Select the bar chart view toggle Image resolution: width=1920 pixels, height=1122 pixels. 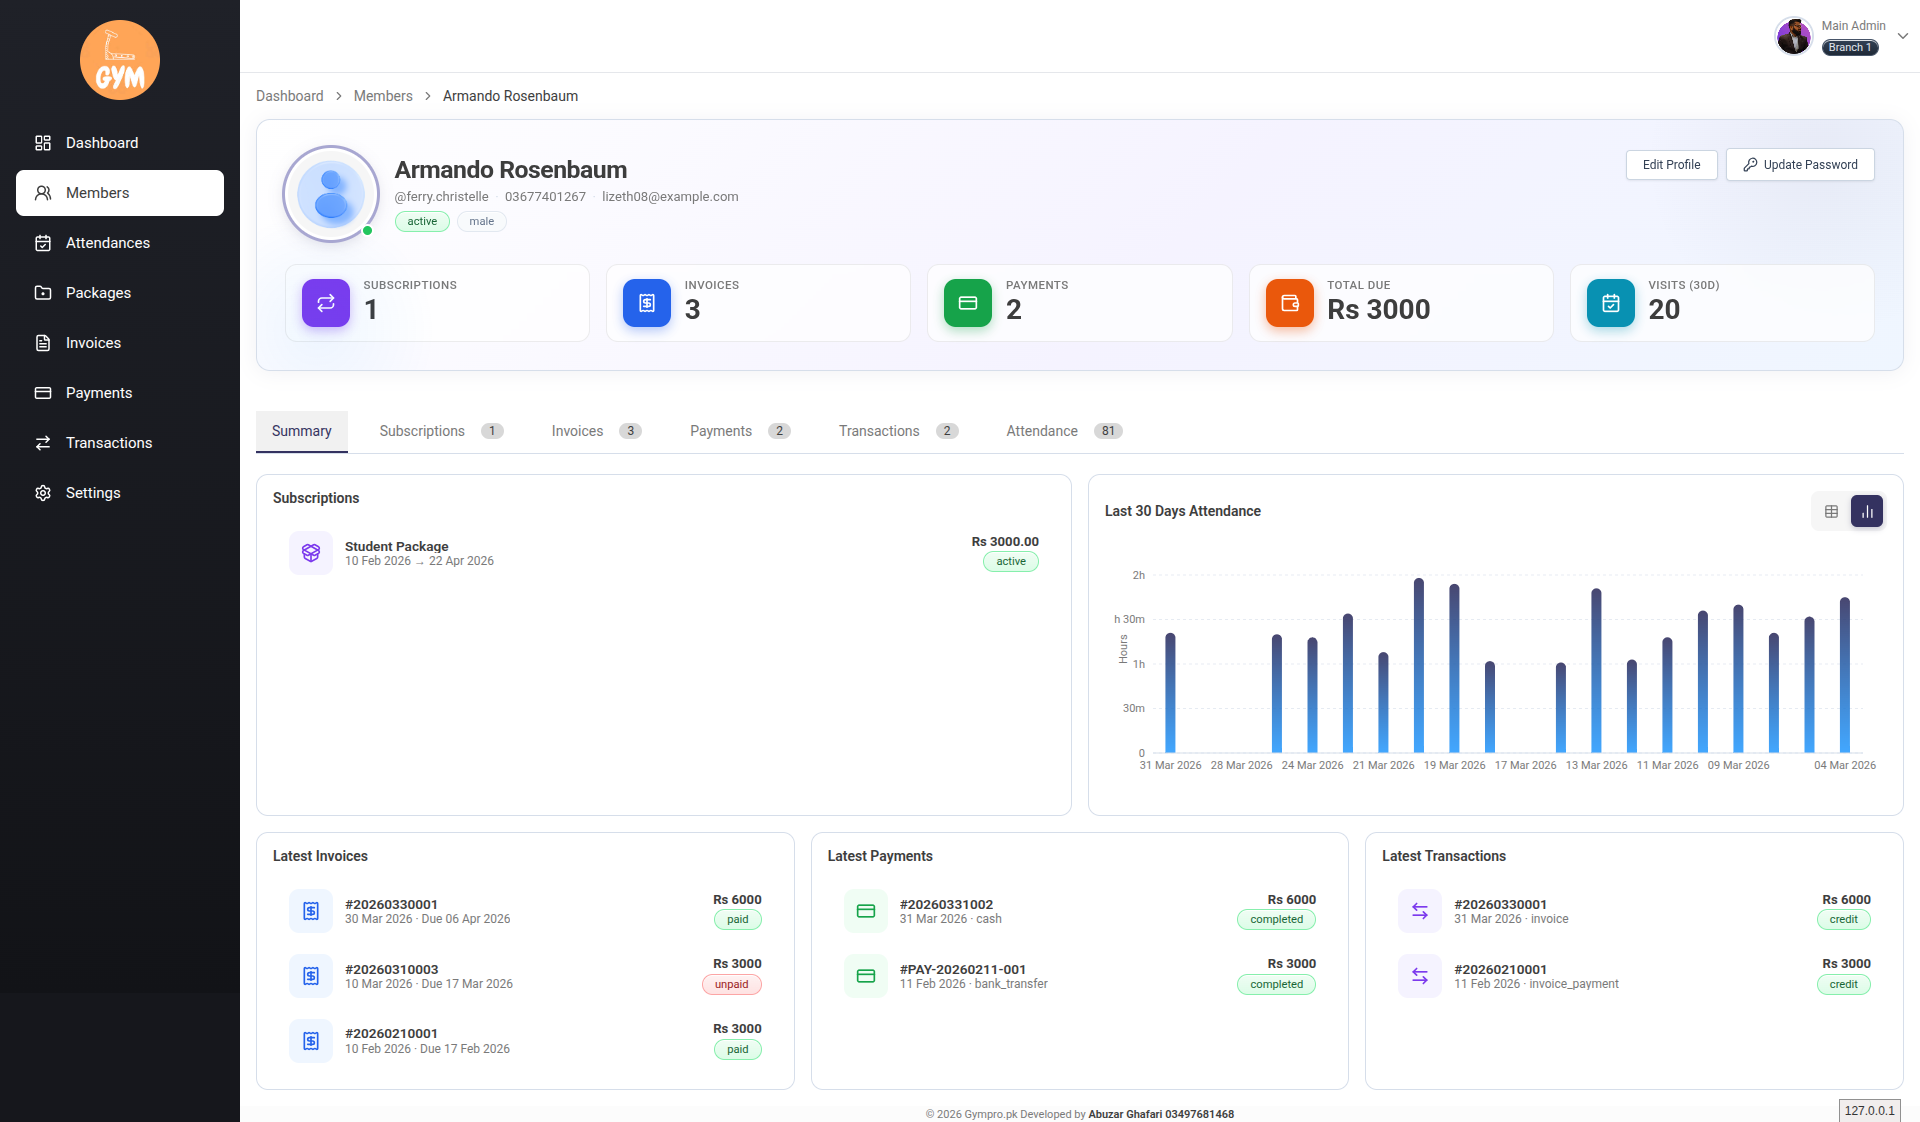pyautogui.click(x=1867, y=511)
